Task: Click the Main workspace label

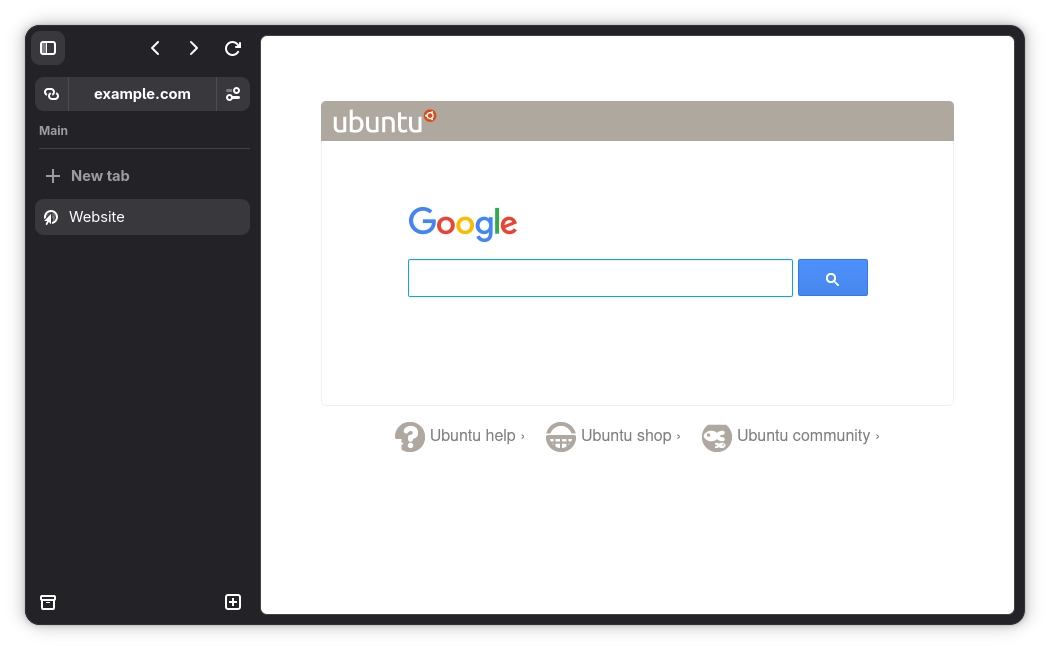Action: click(x=54, y=131)
